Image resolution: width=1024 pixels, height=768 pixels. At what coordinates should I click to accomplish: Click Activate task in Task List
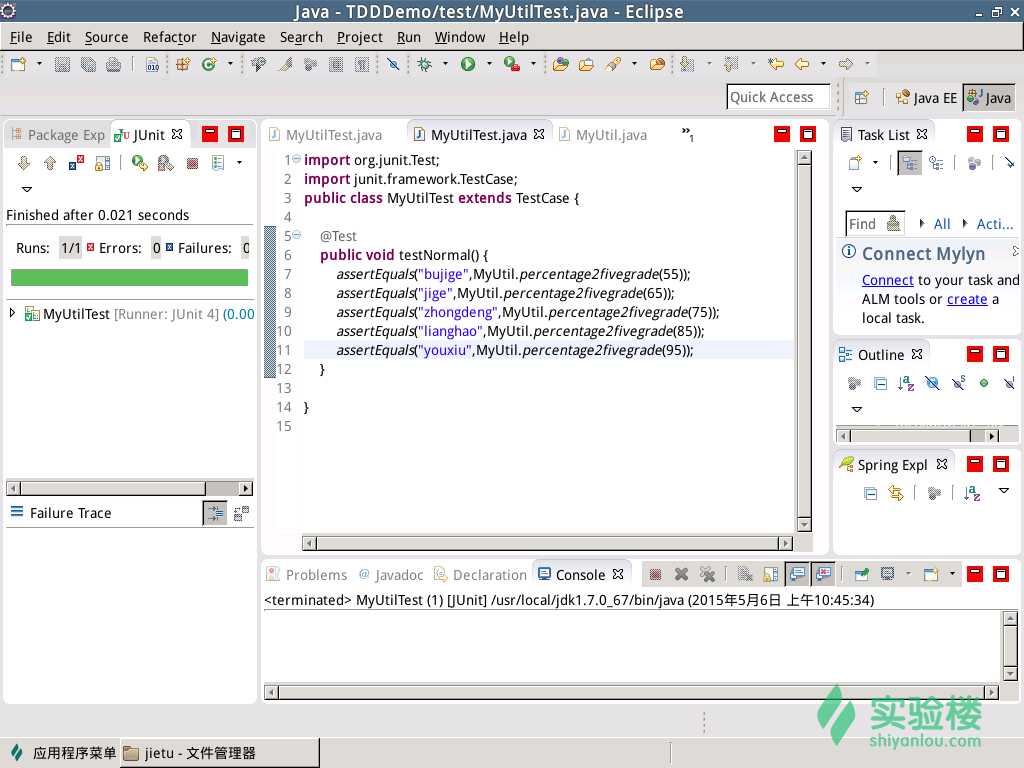[x=994, y=224]
